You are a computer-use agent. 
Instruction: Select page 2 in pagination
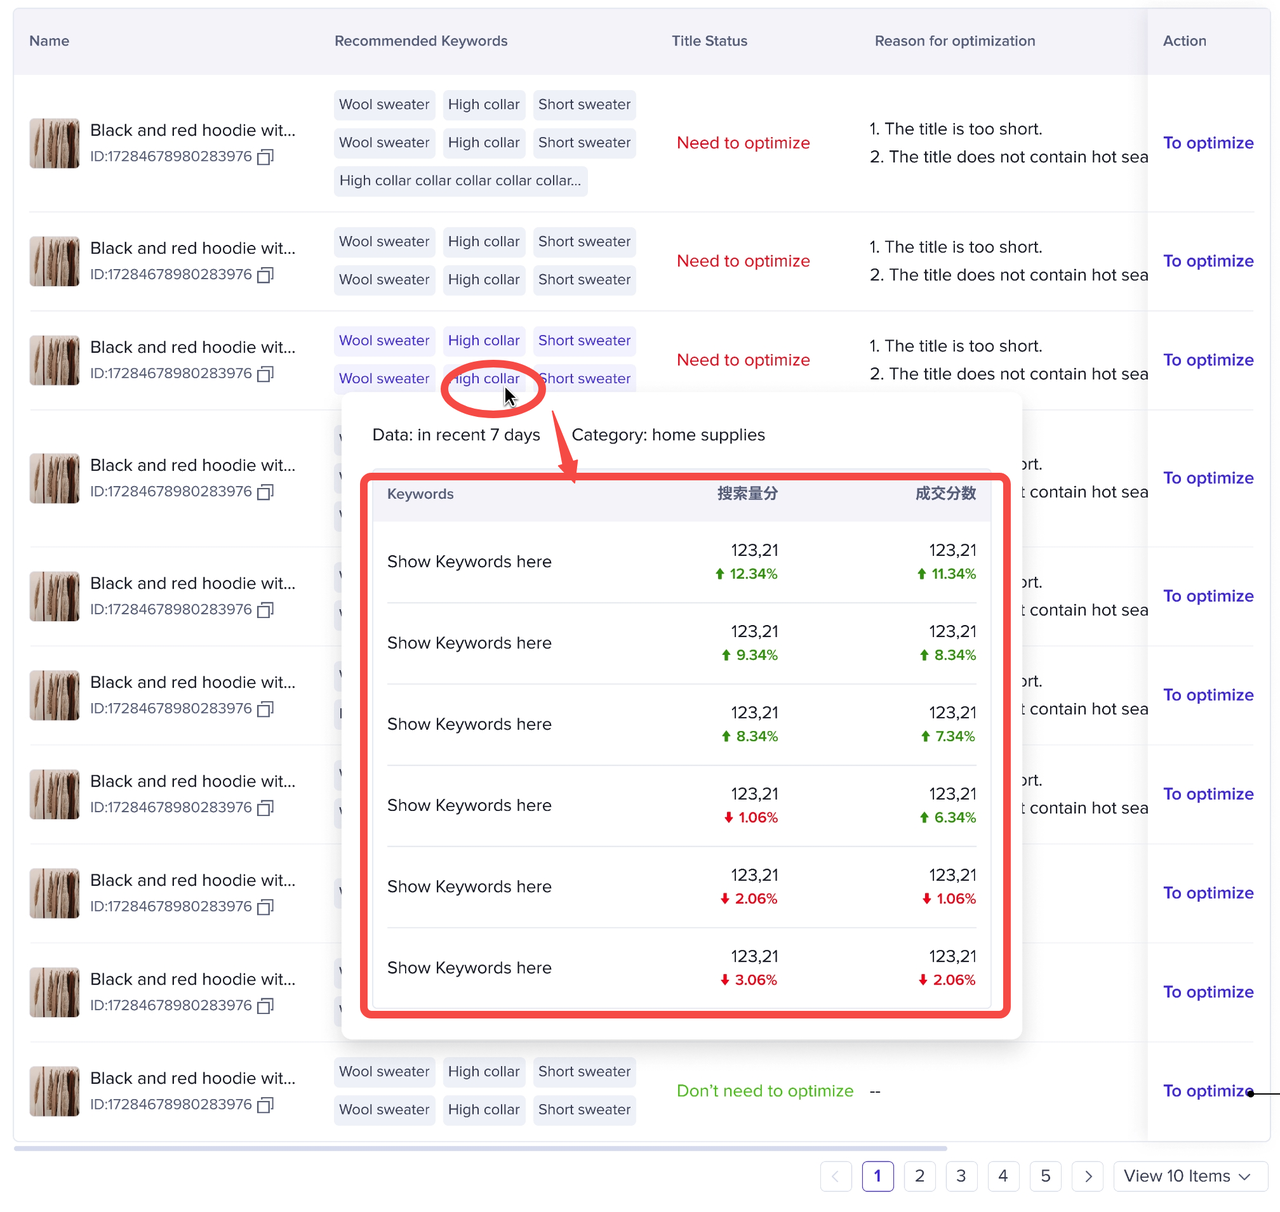click(919, 1176)
